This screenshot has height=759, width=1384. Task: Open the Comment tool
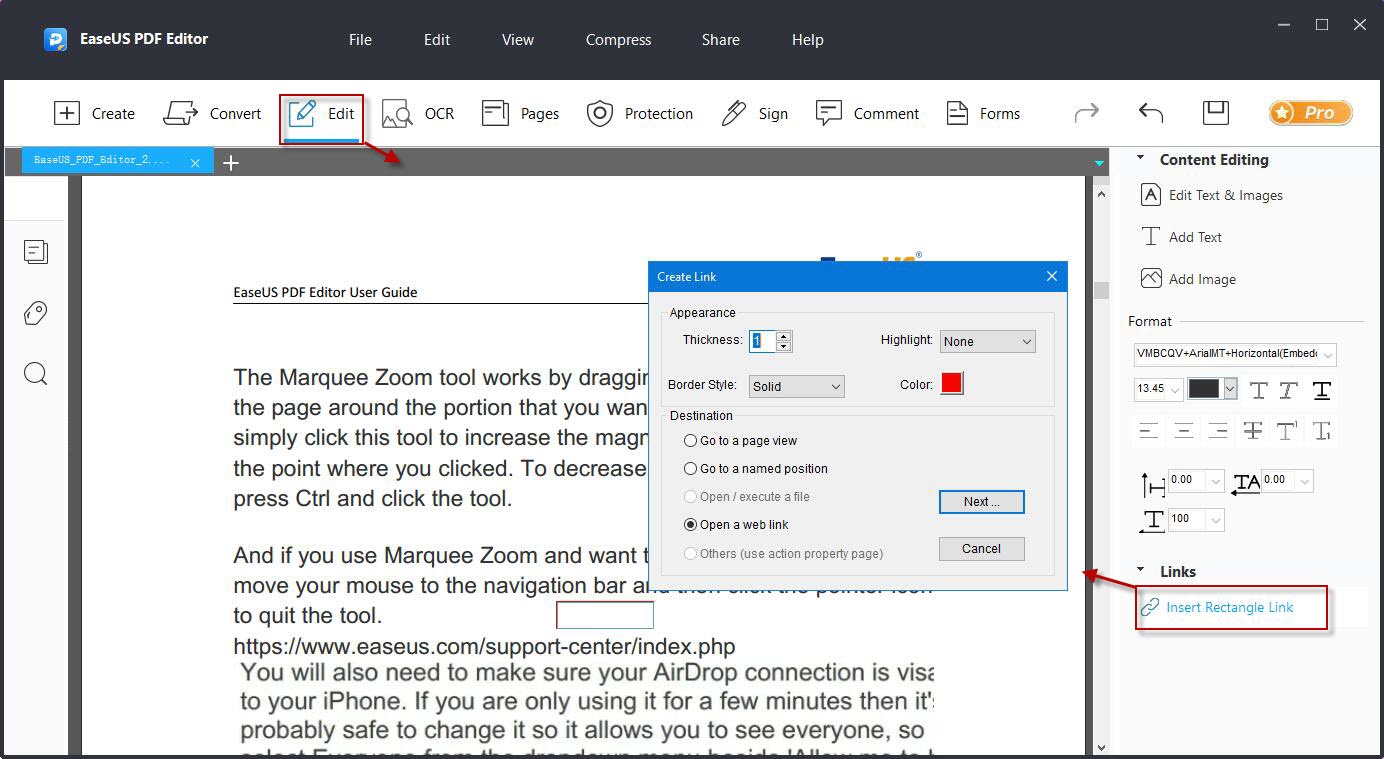tap(828, 113)
